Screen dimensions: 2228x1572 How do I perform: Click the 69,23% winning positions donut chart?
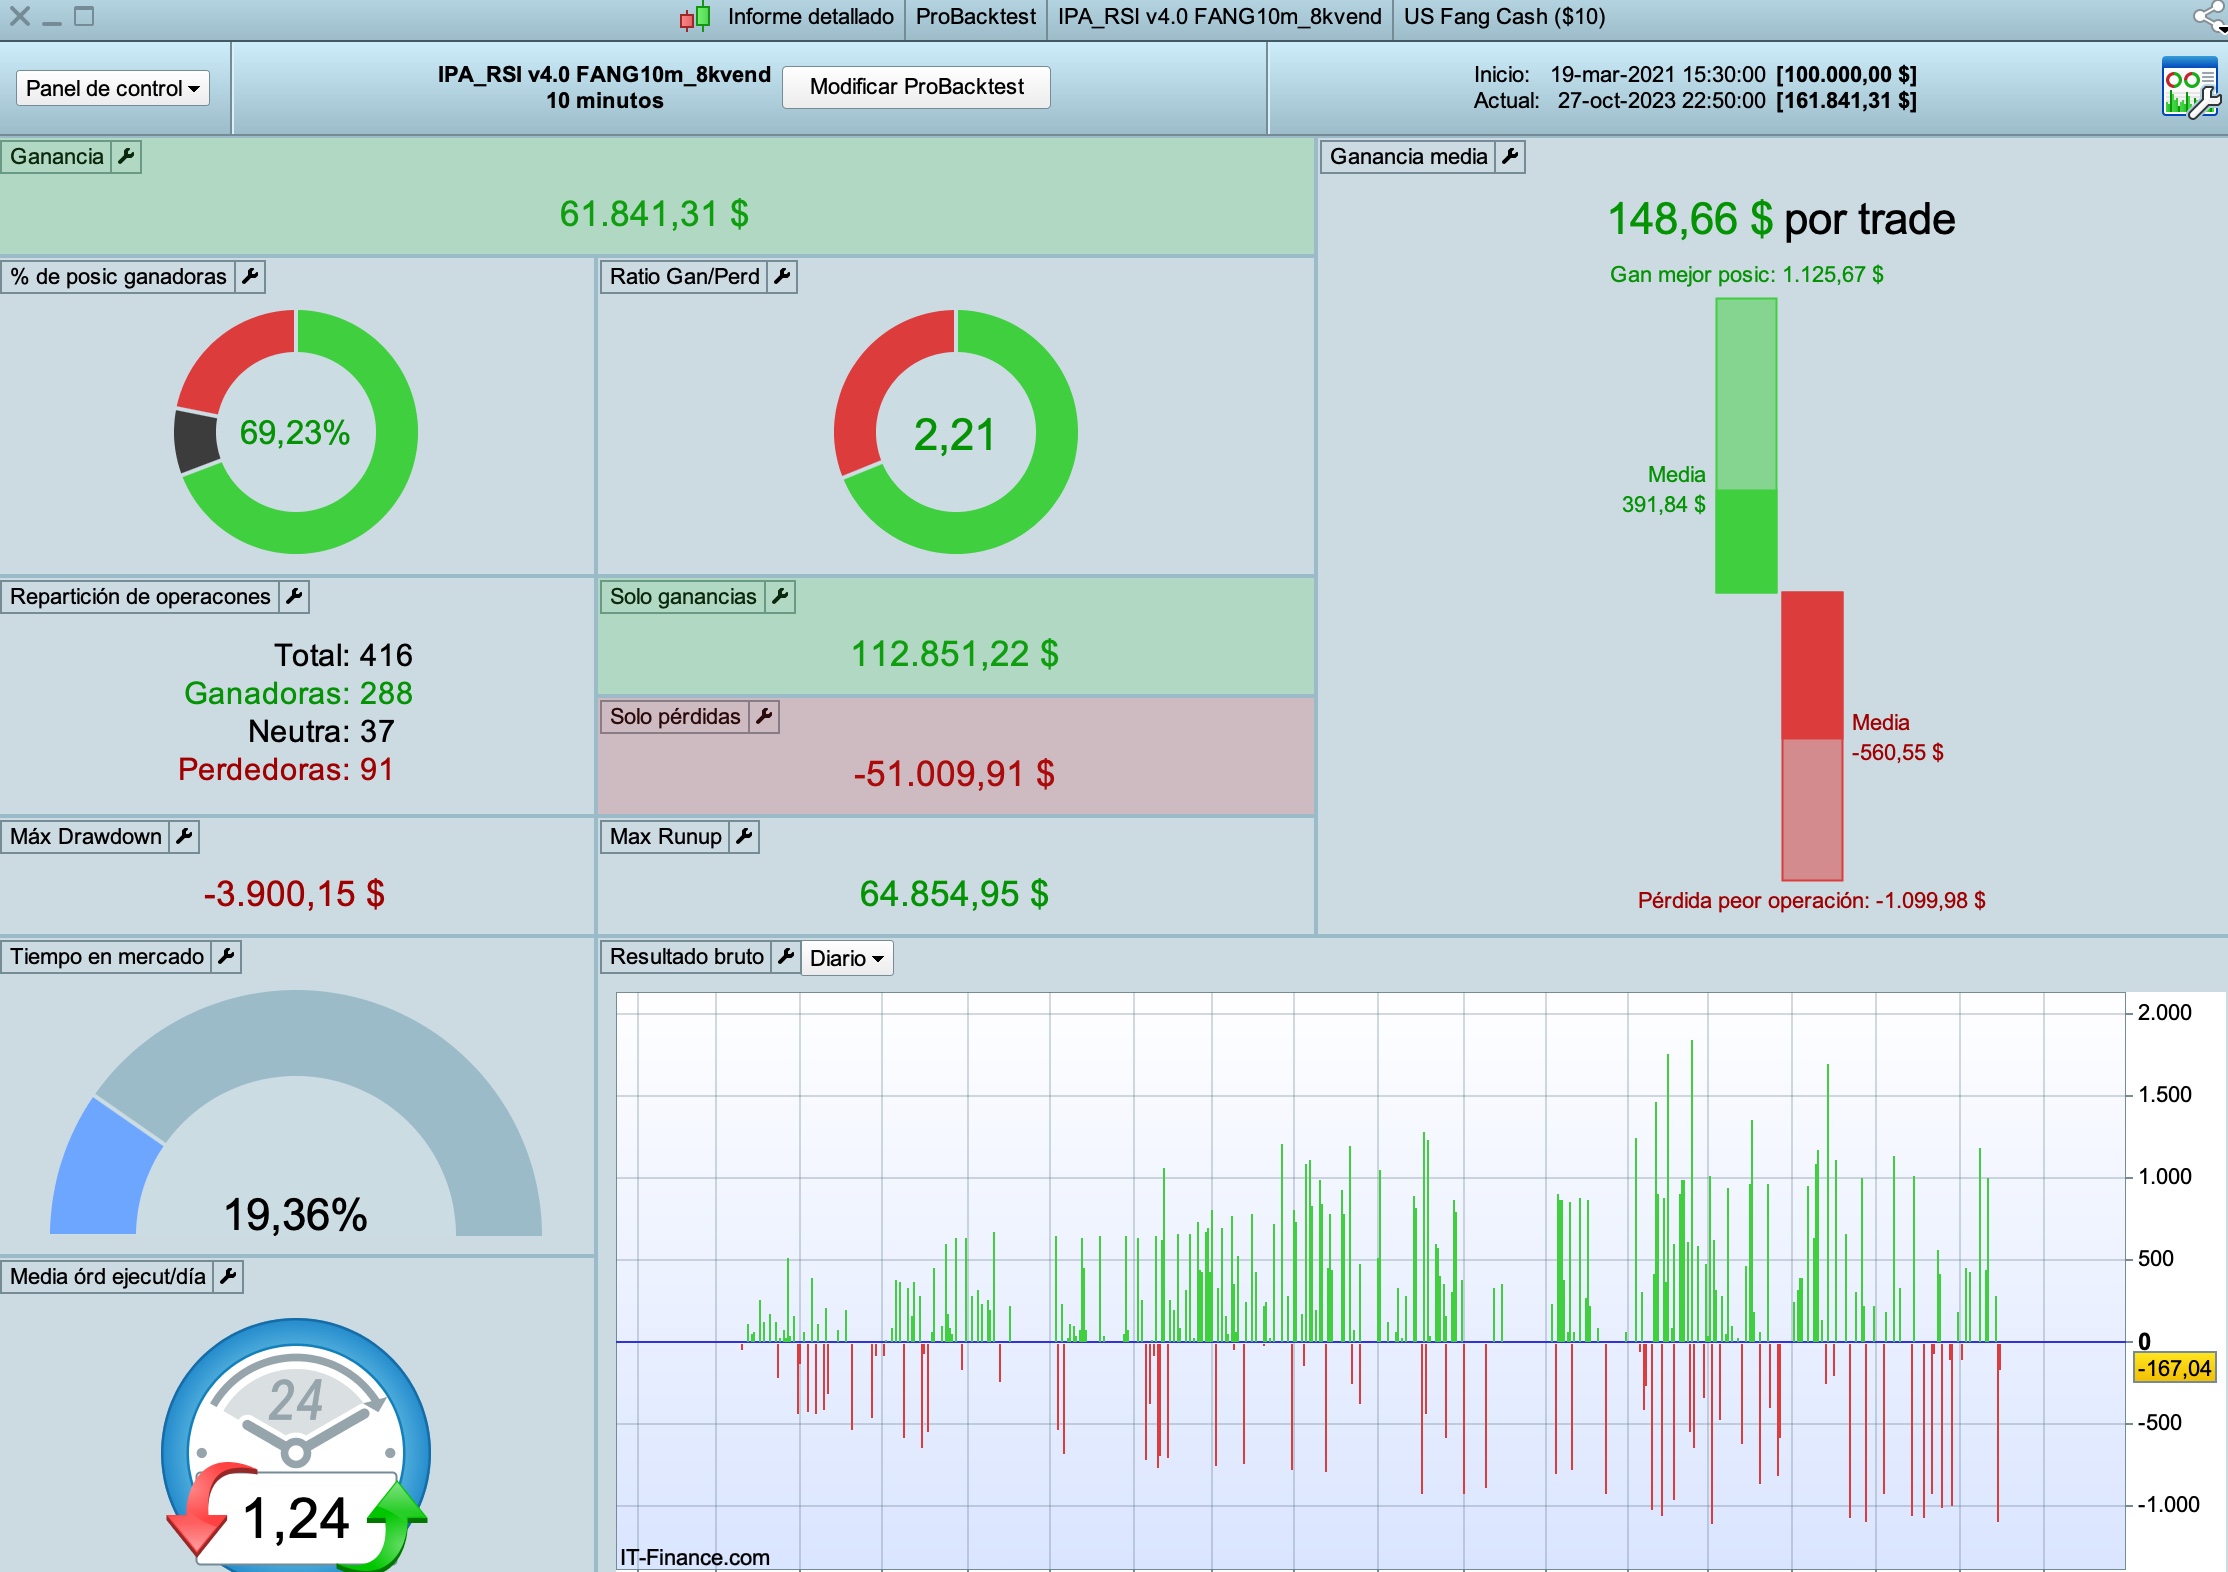(x=296, y=432)
